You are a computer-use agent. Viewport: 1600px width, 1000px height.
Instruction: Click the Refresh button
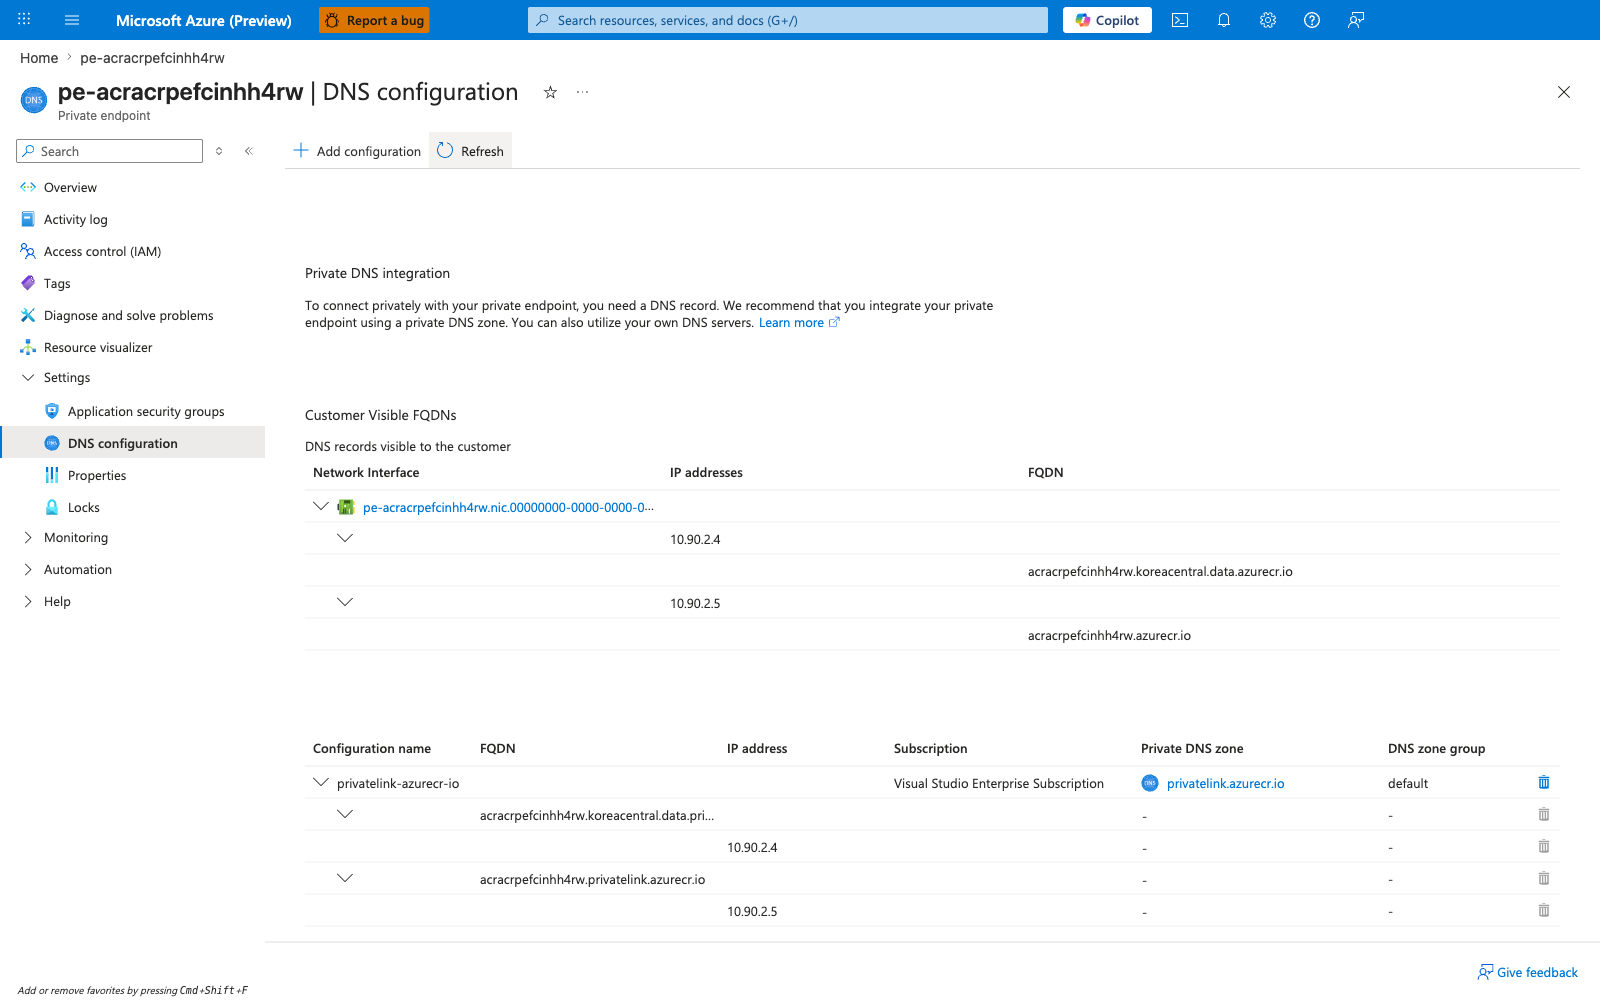(x=470, y=151)
